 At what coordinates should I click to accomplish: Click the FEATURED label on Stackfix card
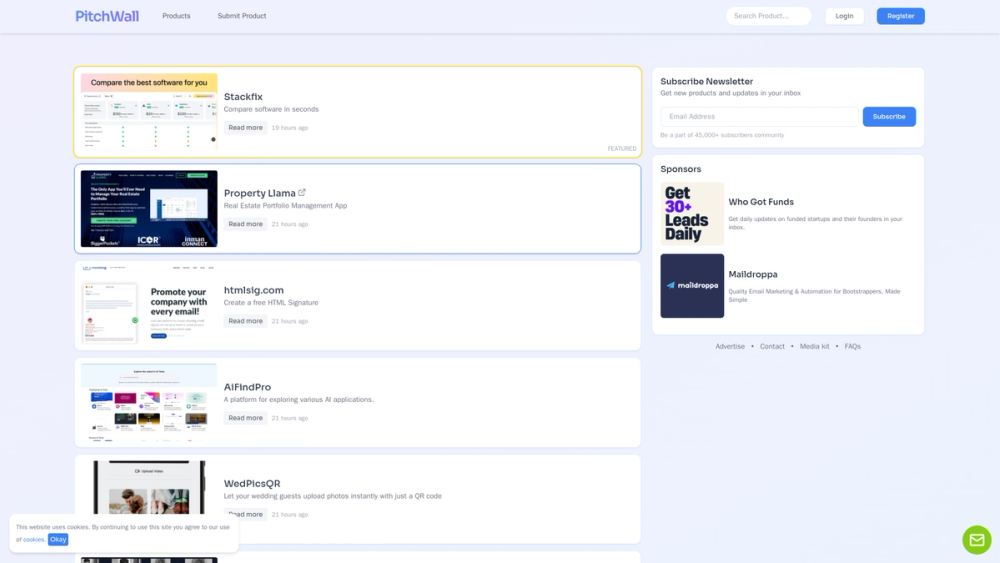tap(622, 149)
